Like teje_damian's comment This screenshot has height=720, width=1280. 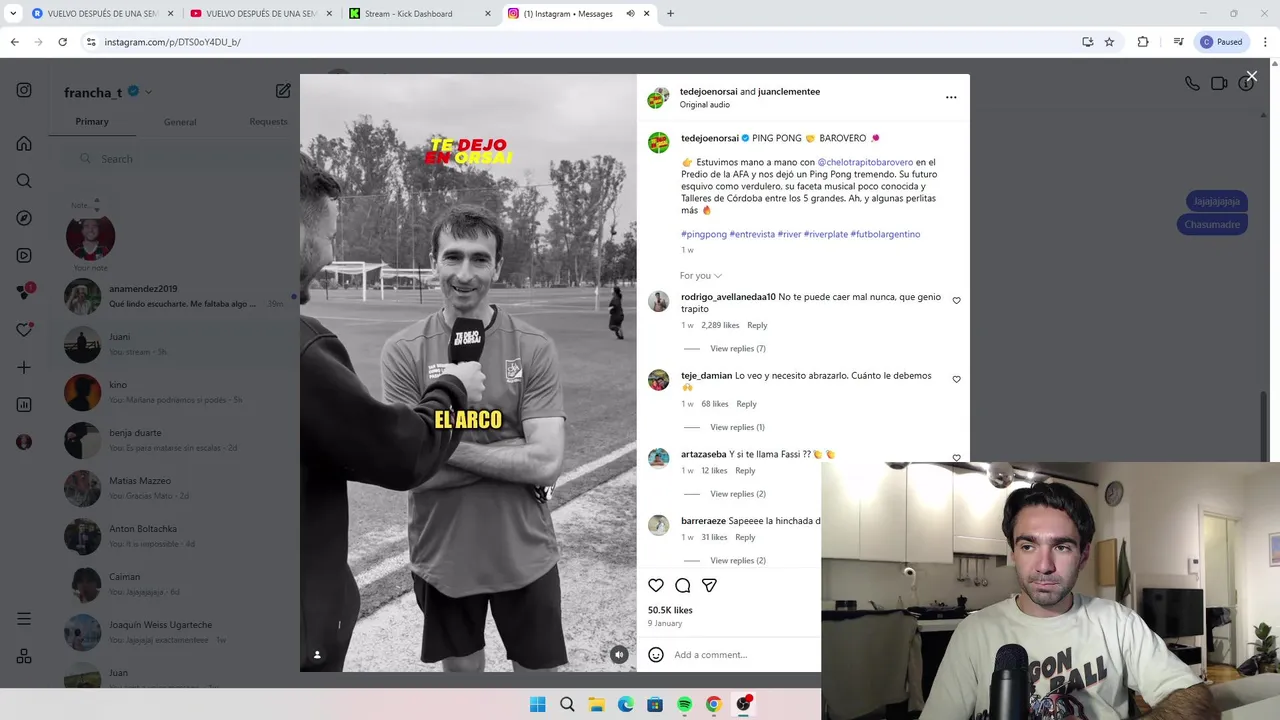pos(956,379)
